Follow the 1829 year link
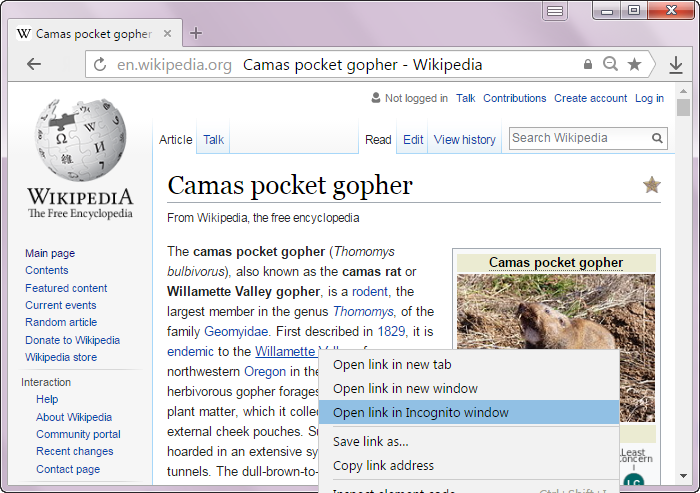This screenshot has width=700, height=493. [391, 331]
